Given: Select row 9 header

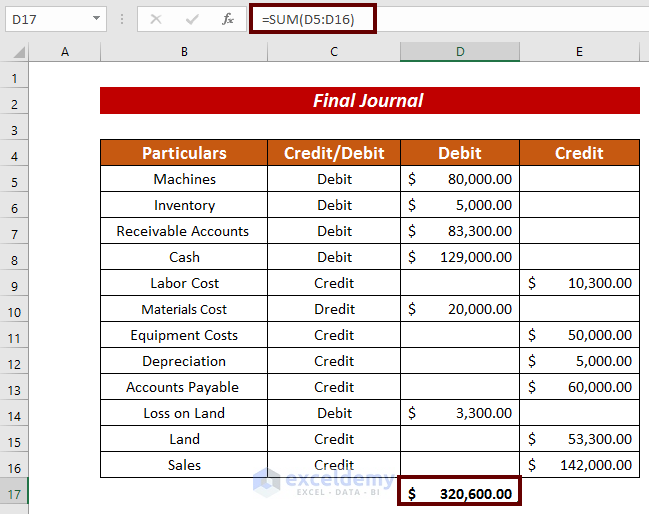Looking at the screenshot, I should click(x=14, y=283).
